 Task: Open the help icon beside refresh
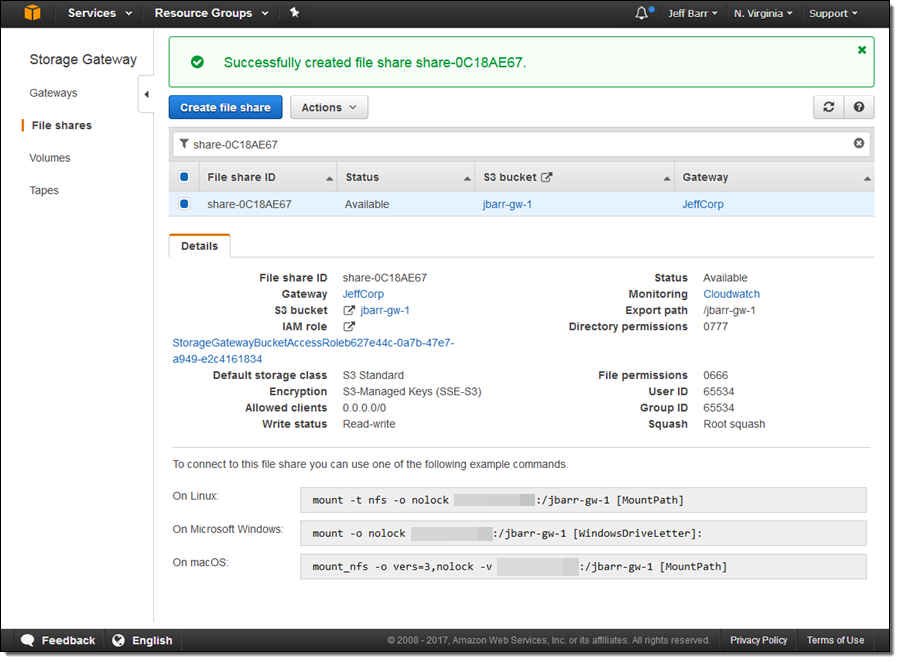[861, 107]
